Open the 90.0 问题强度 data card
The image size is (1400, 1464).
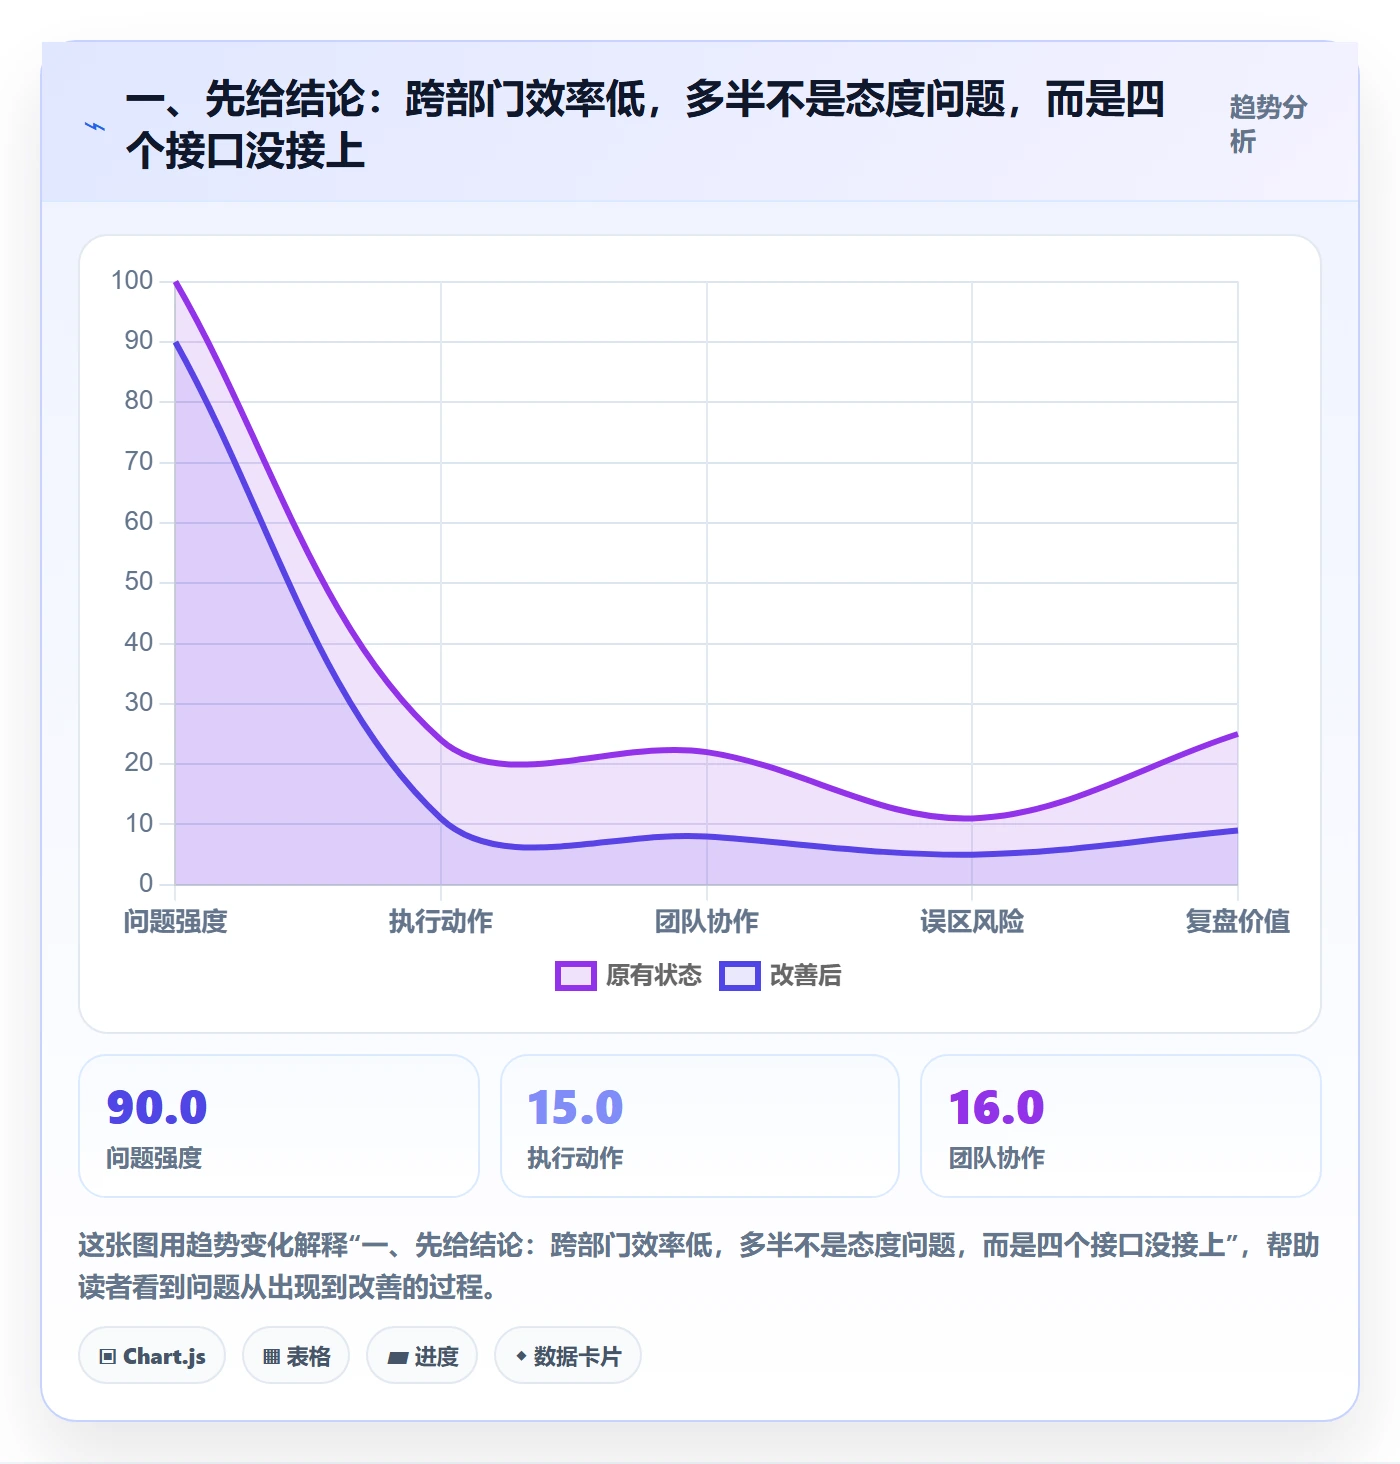tap(279, 1126)
